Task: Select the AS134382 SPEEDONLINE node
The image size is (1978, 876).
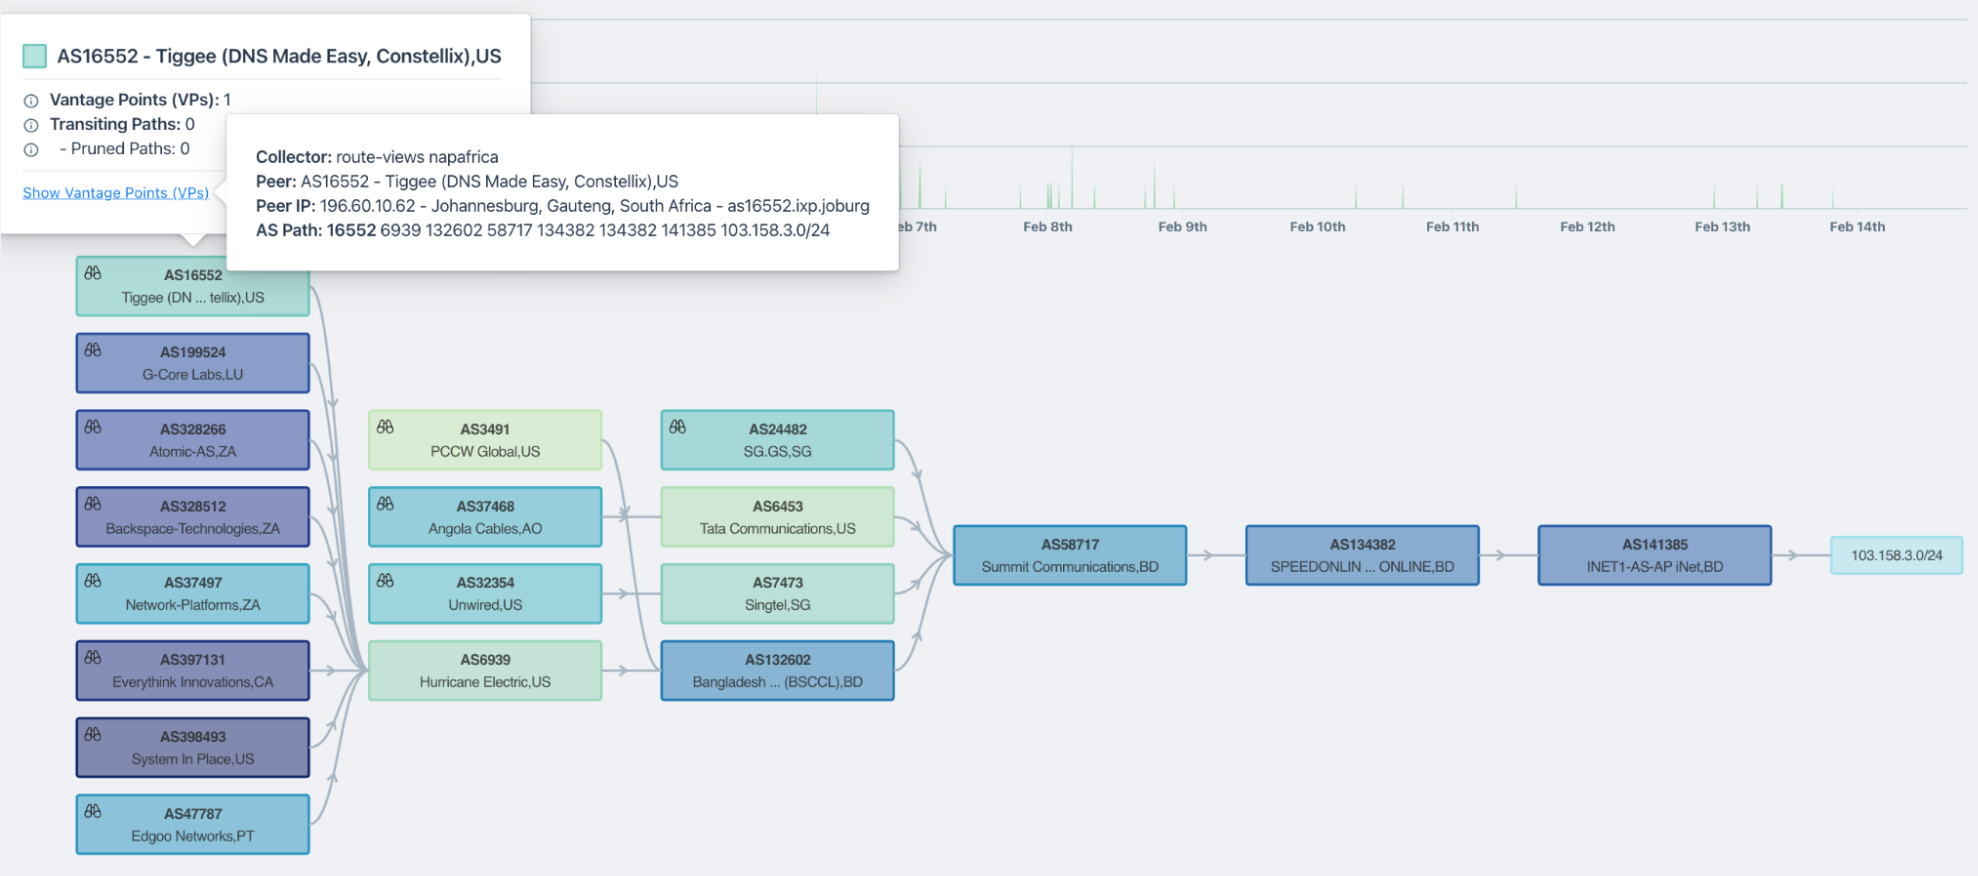Action: point(1362,555)
